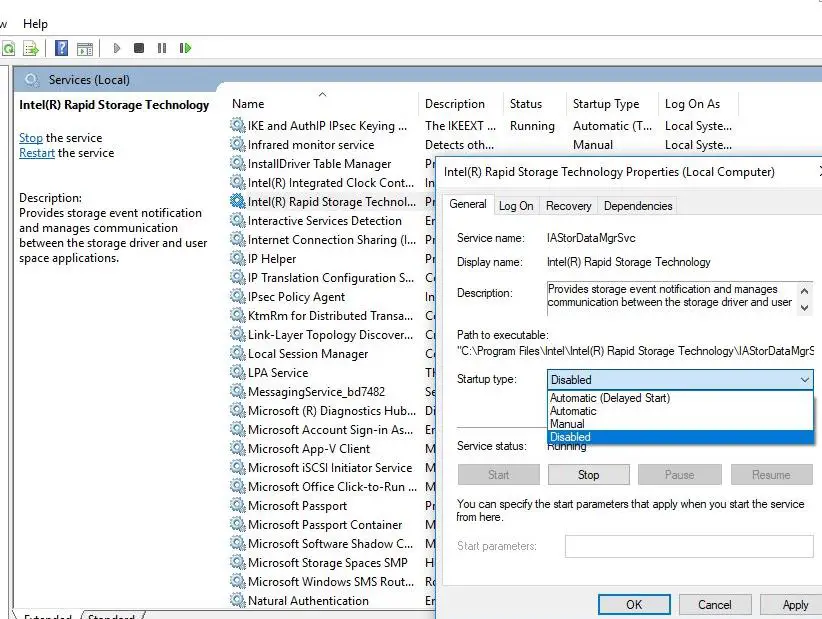Click the Restart the service link
The width and height of the screenshot is (822, 619).
click(37, 153)
